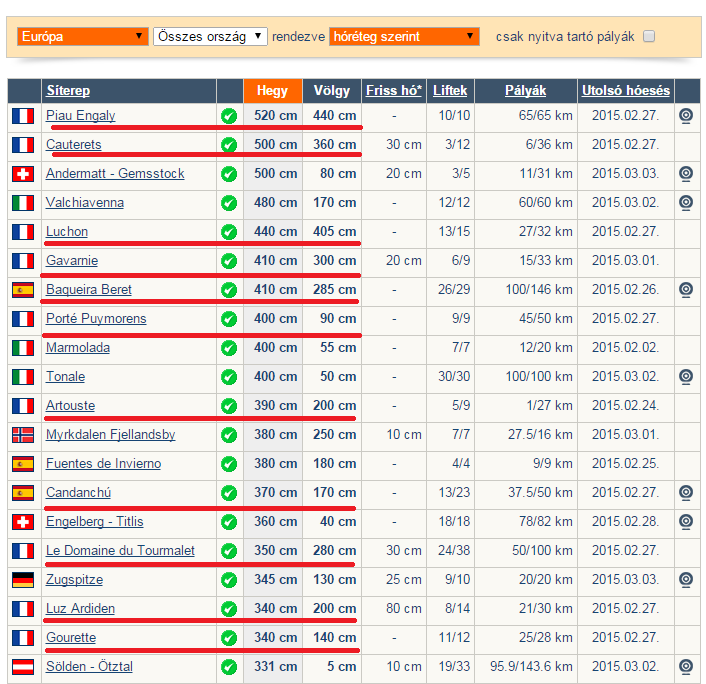The height and width of the screenshot is (684, 706).
Task: Open the Luchon ski resort link
Action: (x=67, y=232)
